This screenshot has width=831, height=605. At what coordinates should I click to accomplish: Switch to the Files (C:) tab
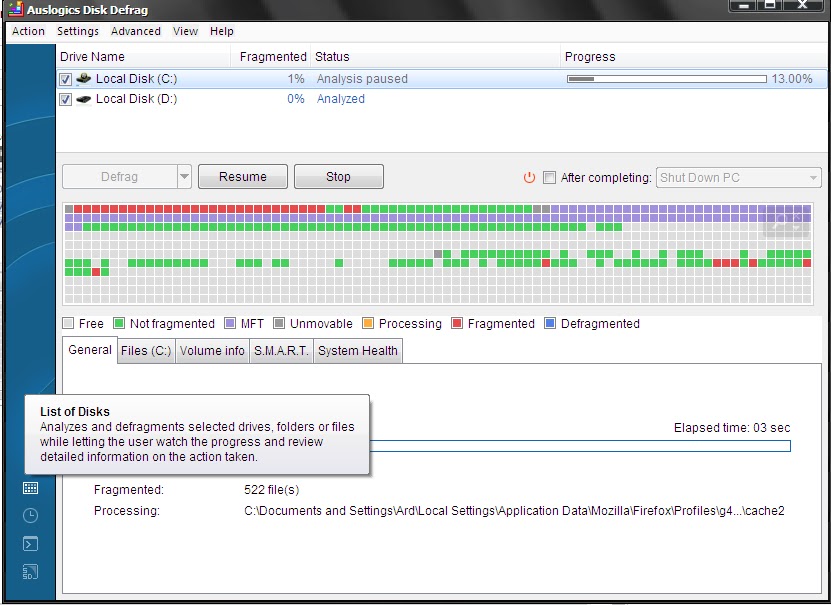click(146, 351)
